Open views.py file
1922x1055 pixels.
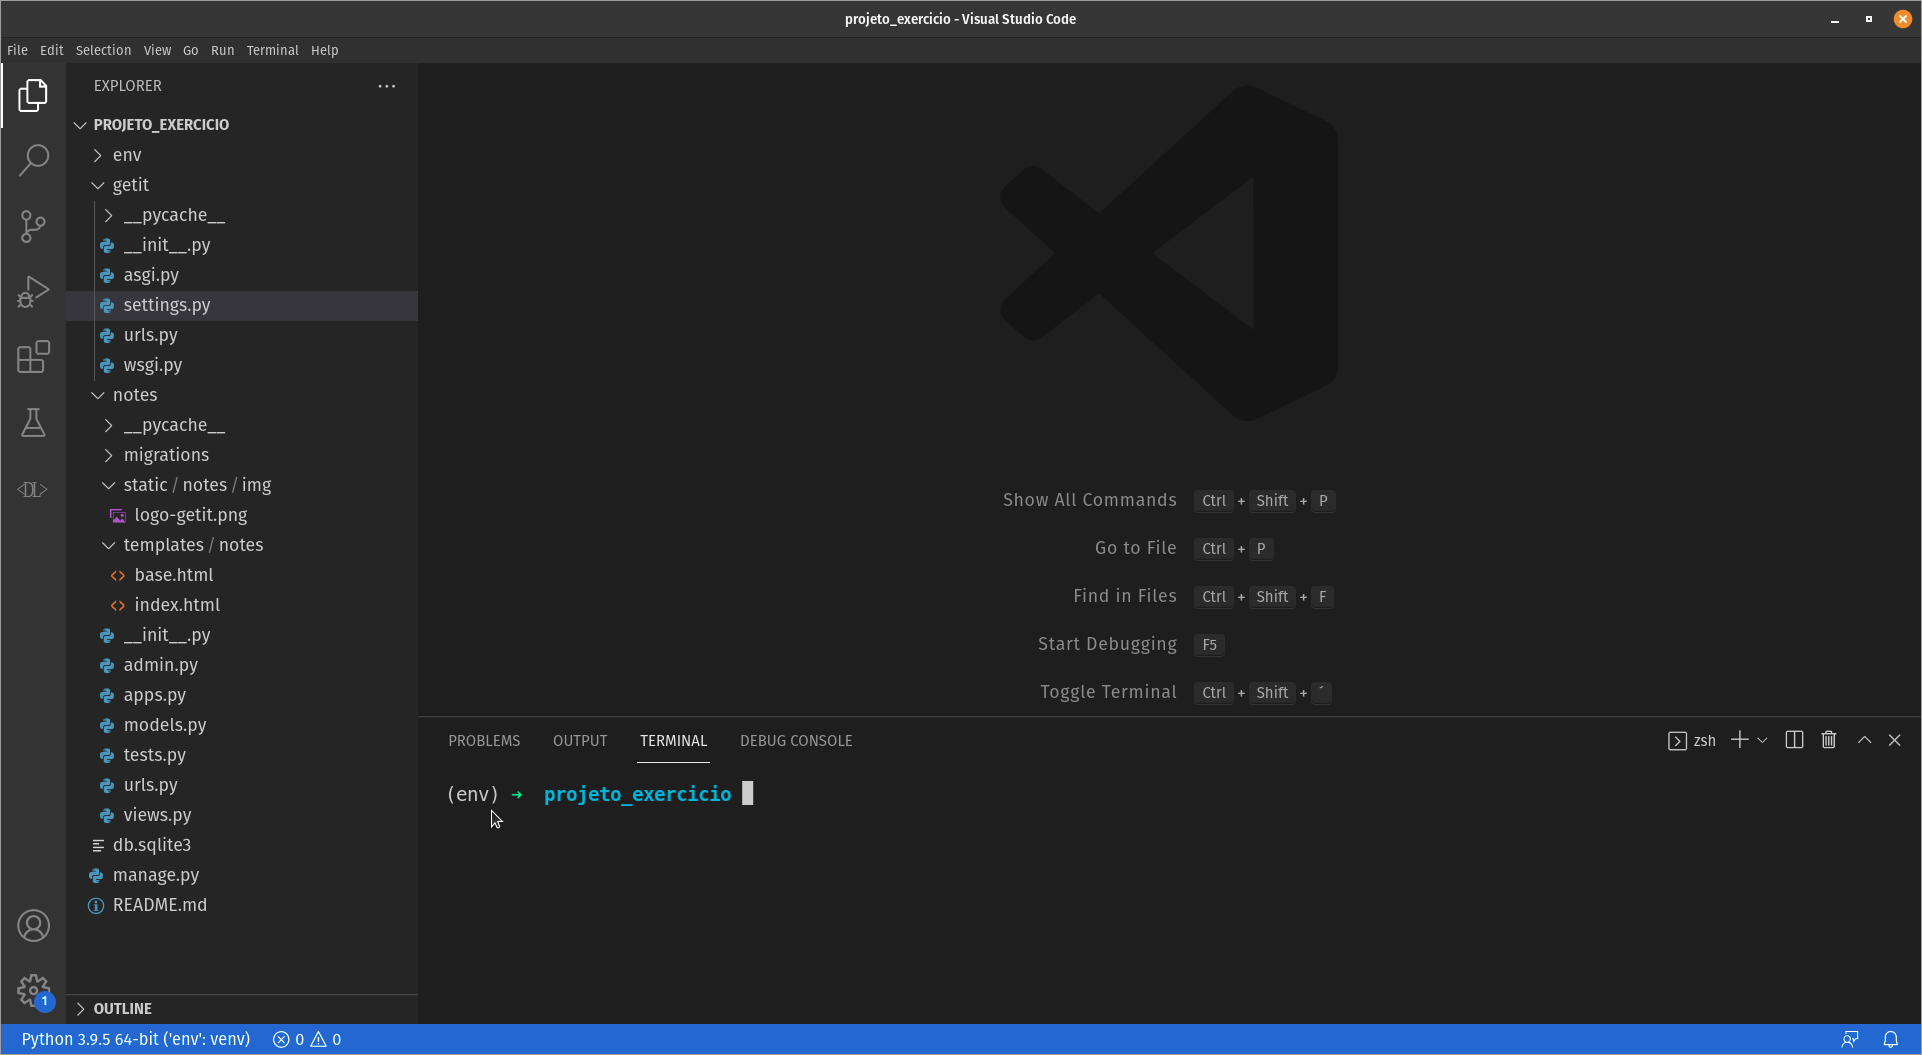point(242,815)
